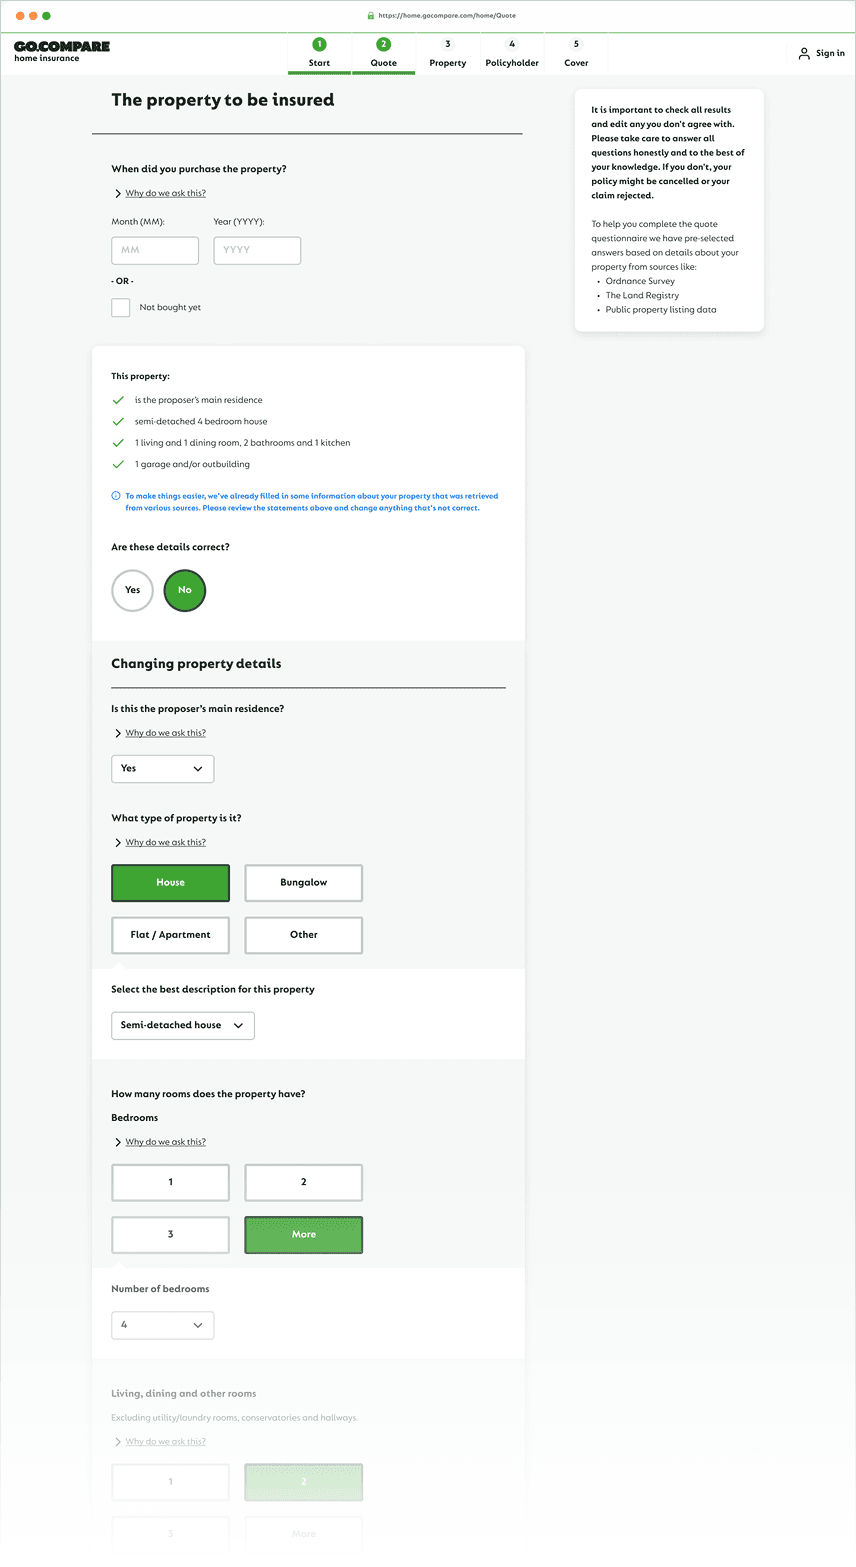Click the green circled 2 on the Quote step
This screenshot has height=1567, width=856.
click(384, 45)
